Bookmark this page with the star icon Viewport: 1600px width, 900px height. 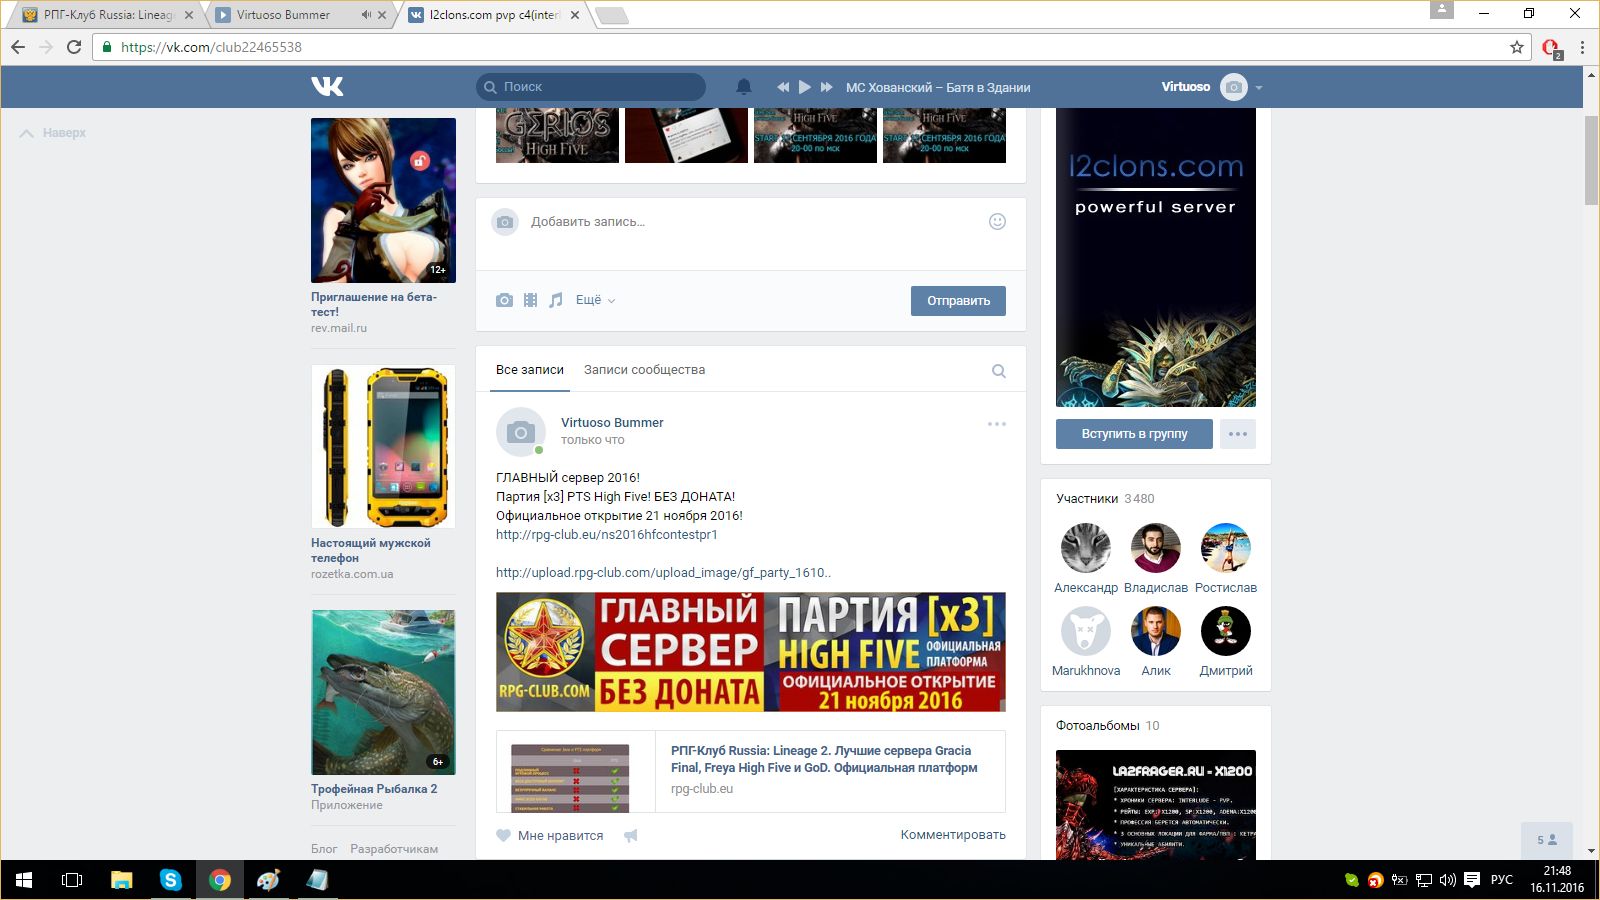tap(1517, 47)
